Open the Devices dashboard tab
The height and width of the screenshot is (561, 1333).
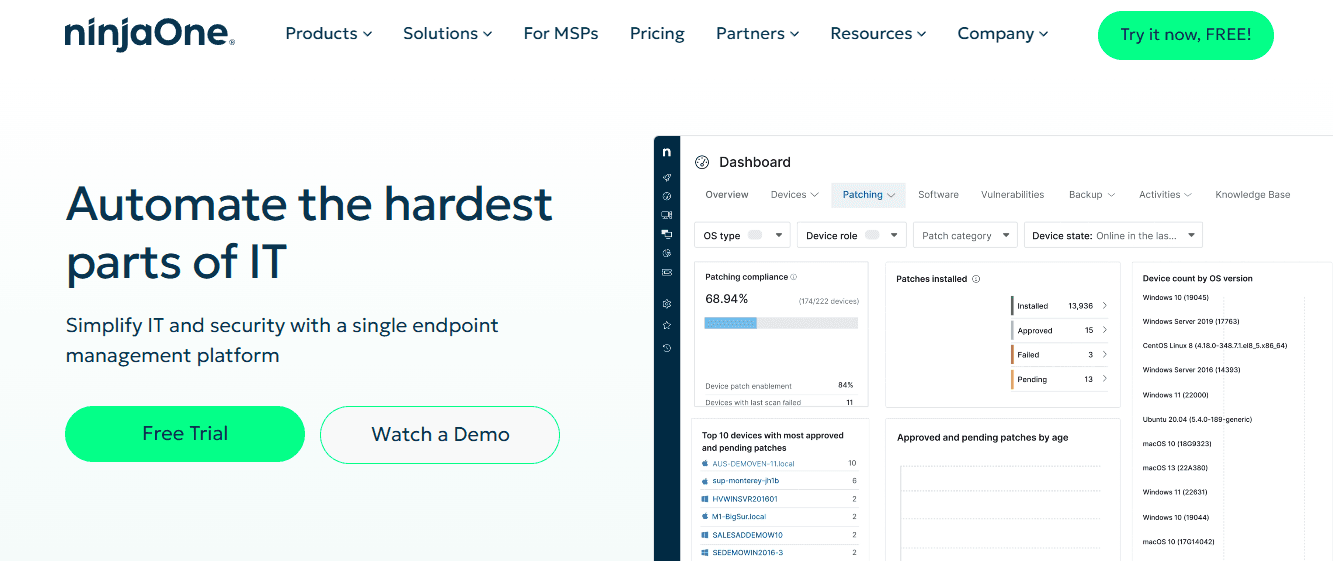795,195
